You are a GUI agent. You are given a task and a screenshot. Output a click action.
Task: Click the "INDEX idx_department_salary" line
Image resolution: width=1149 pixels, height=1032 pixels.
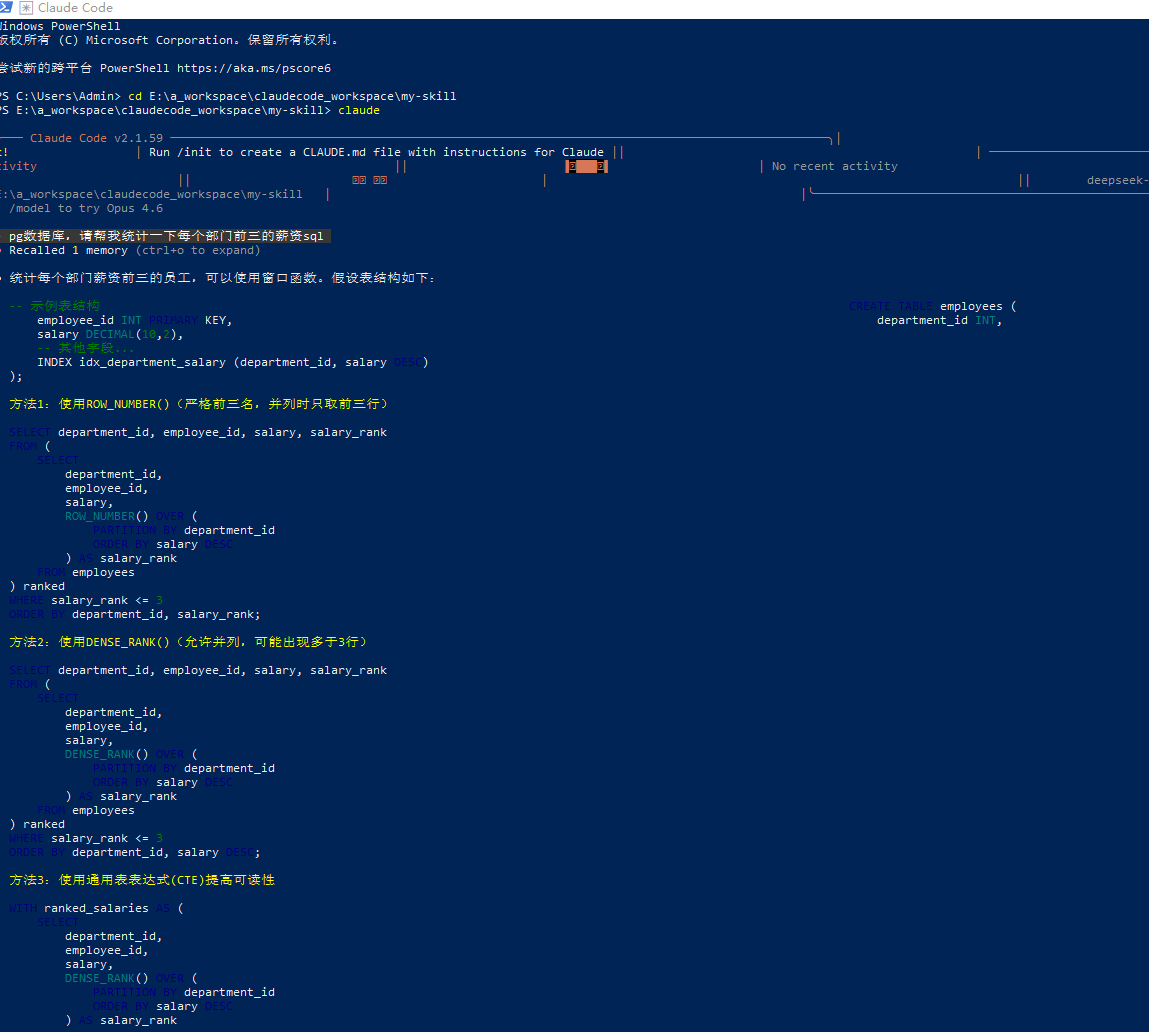pyautogui.click(x=233, y=363)
